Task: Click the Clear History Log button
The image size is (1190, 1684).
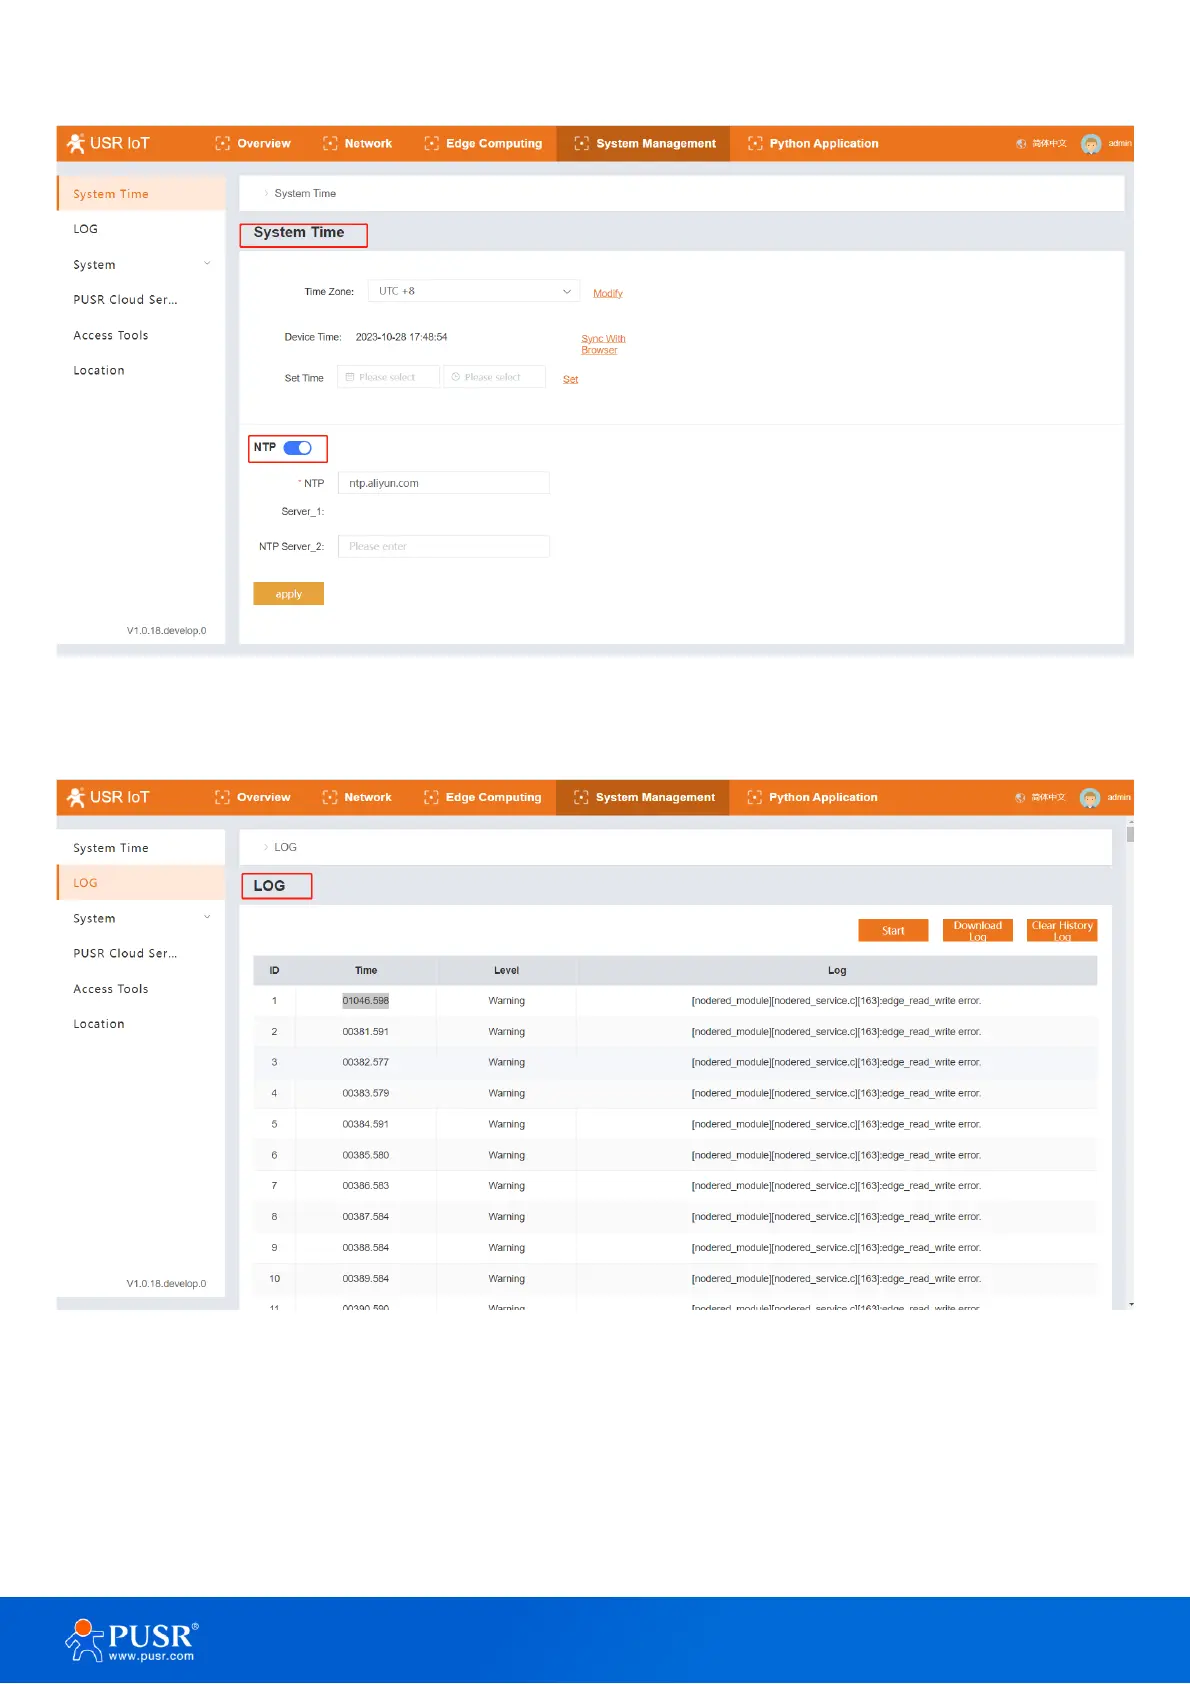Action: click(x=1062, y=931)
